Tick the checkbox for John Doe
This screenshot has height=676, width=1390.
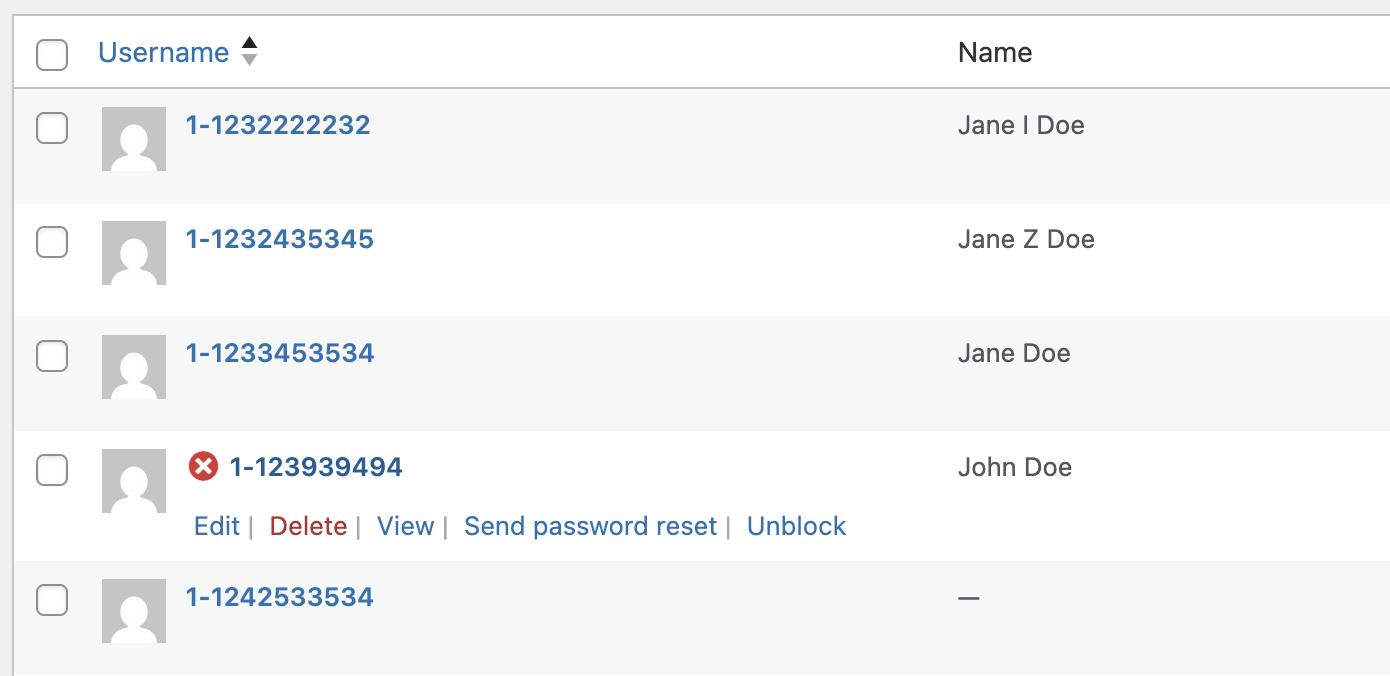tap(52, 470)
